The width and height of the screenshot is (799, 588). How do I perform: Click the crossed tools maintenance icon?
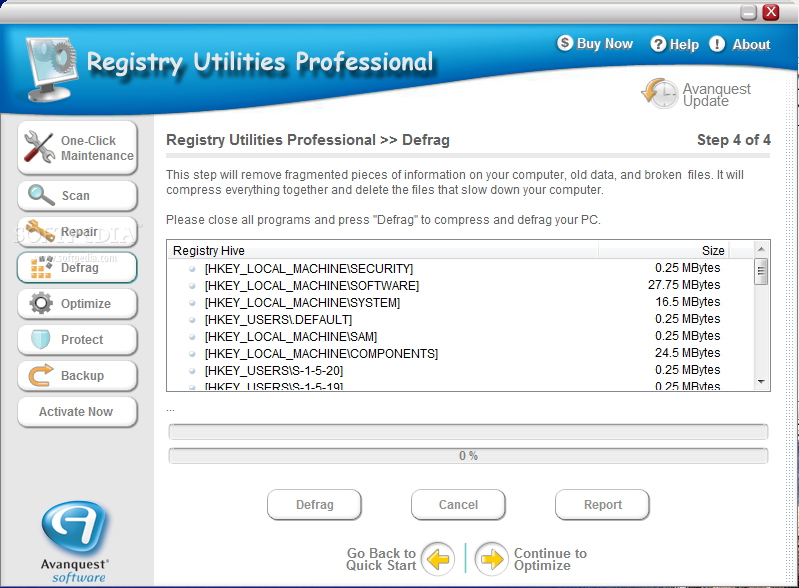39,147
